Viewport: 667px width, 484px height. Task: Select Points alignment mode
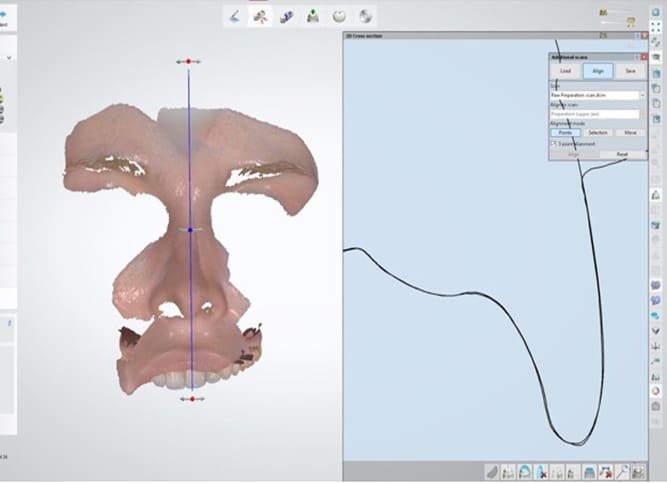coord(565,132)
